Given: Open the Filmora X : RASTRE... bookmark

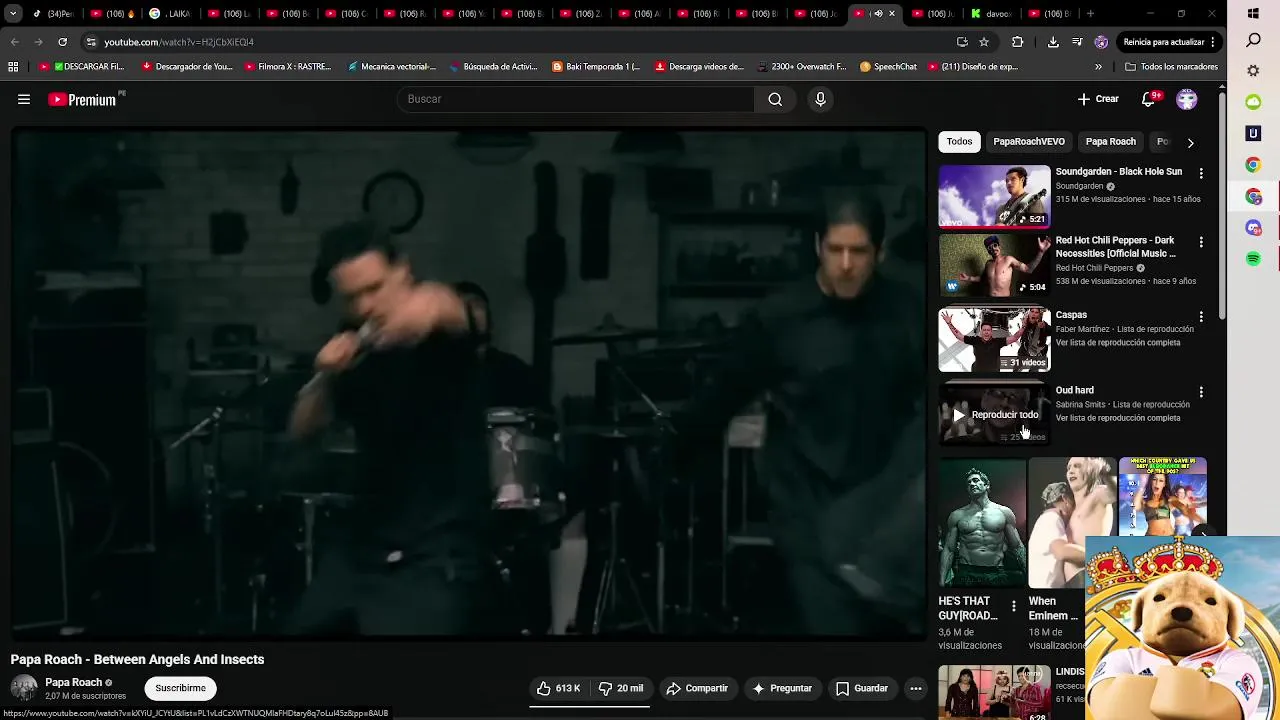Looking at the screenshot, I should coord(286,67).
